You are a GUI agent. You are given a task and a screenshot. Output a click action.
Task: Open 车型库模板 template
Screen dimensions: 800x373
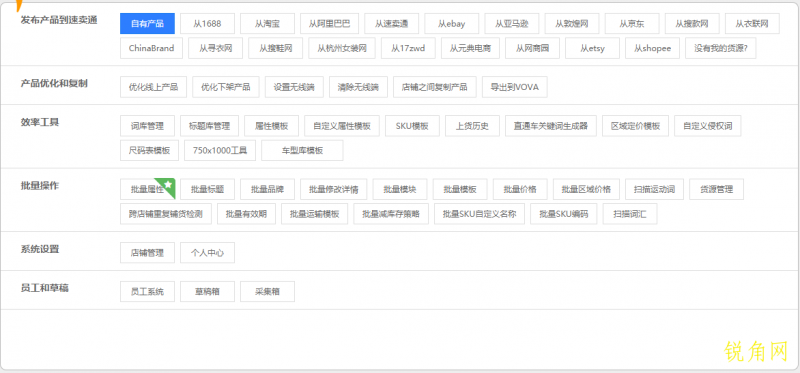(x=303, y=151)
